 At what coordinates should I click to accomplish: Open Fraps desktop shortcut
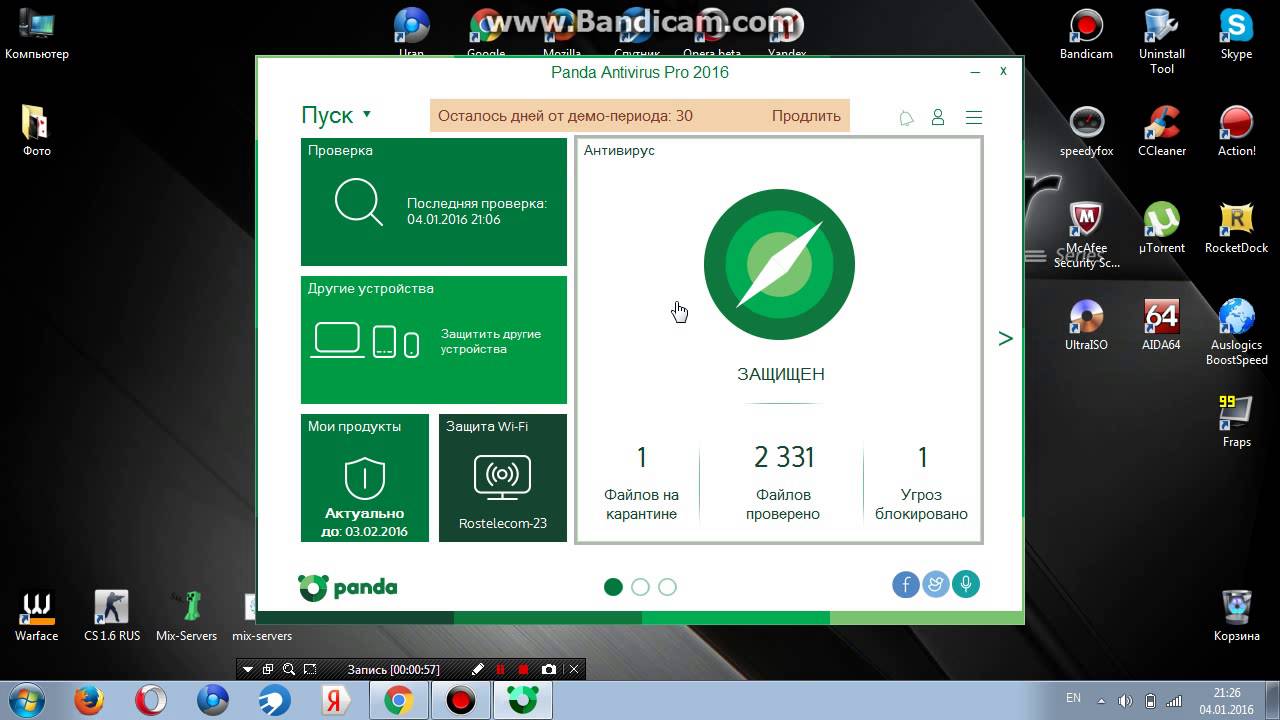click(1237, 421)
